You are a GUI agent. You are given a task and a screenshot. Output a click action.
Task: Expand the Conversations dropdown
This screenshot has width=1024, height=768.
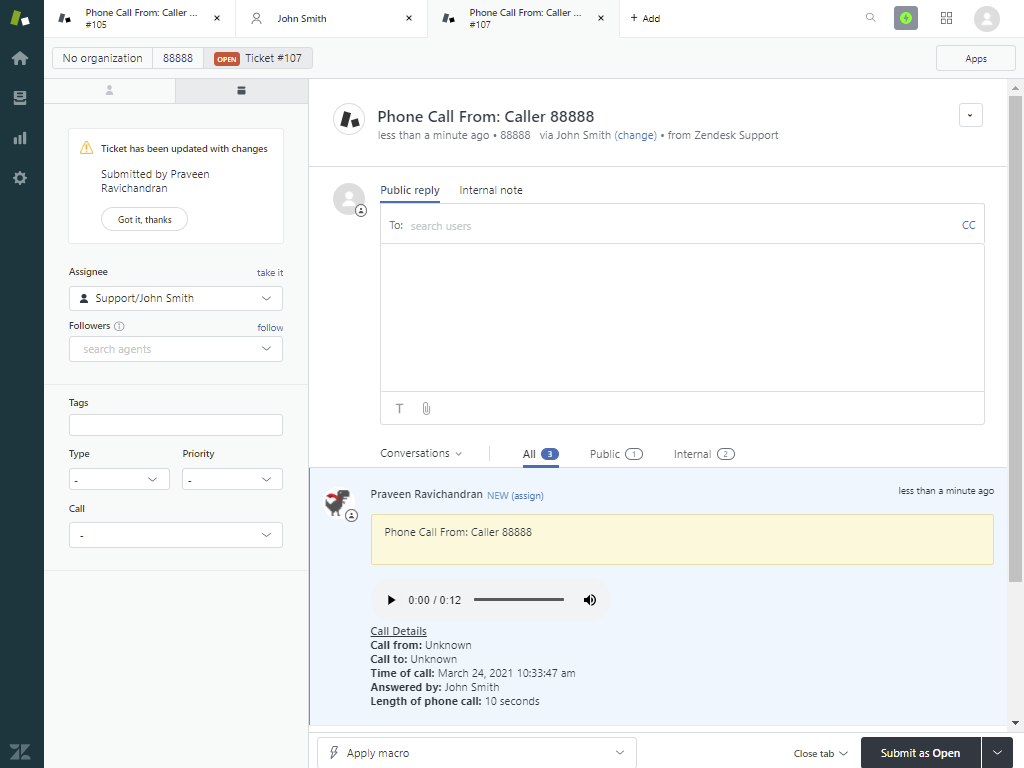coord(421,453)
